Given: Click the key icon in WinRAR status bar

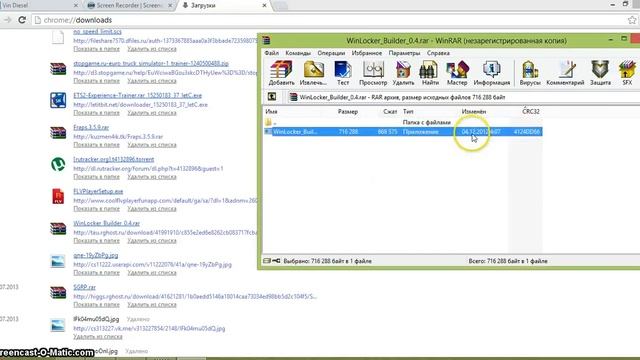Looking at the screenshot, I should [x=276, y=260].
